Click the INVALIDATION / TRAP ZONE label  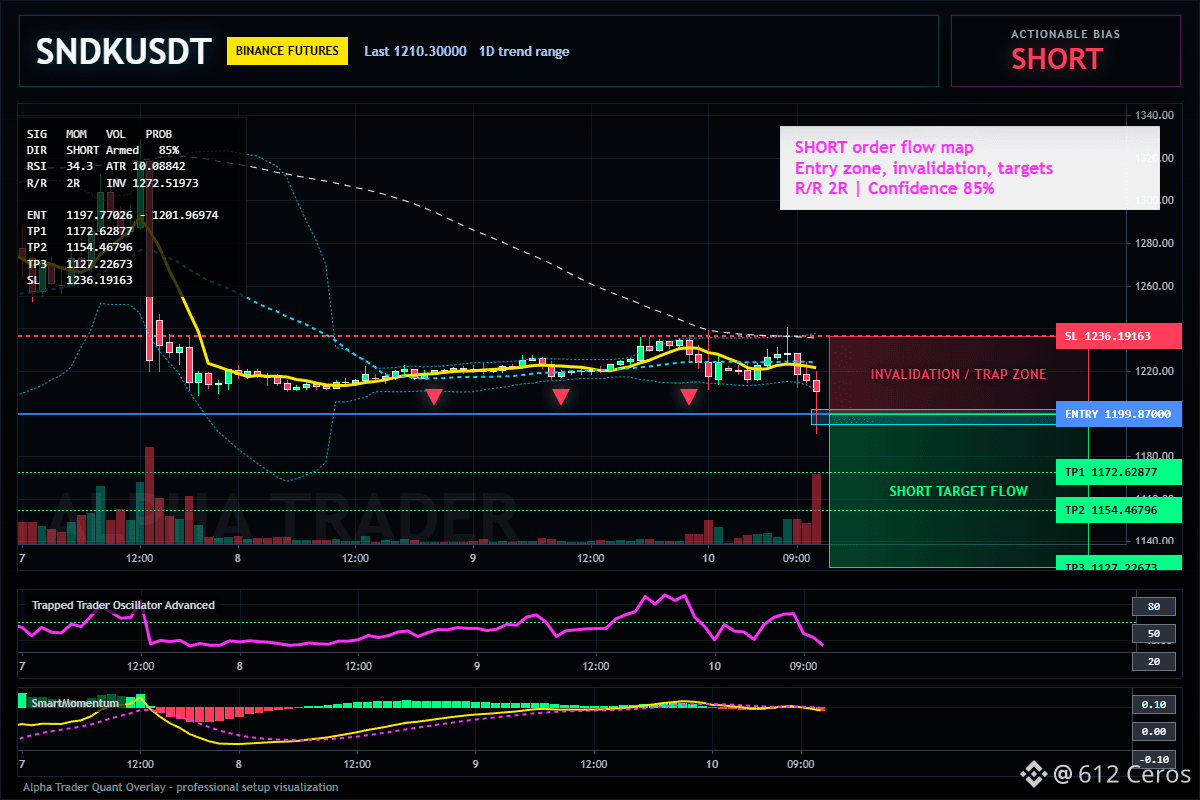(x=958, y=374)
